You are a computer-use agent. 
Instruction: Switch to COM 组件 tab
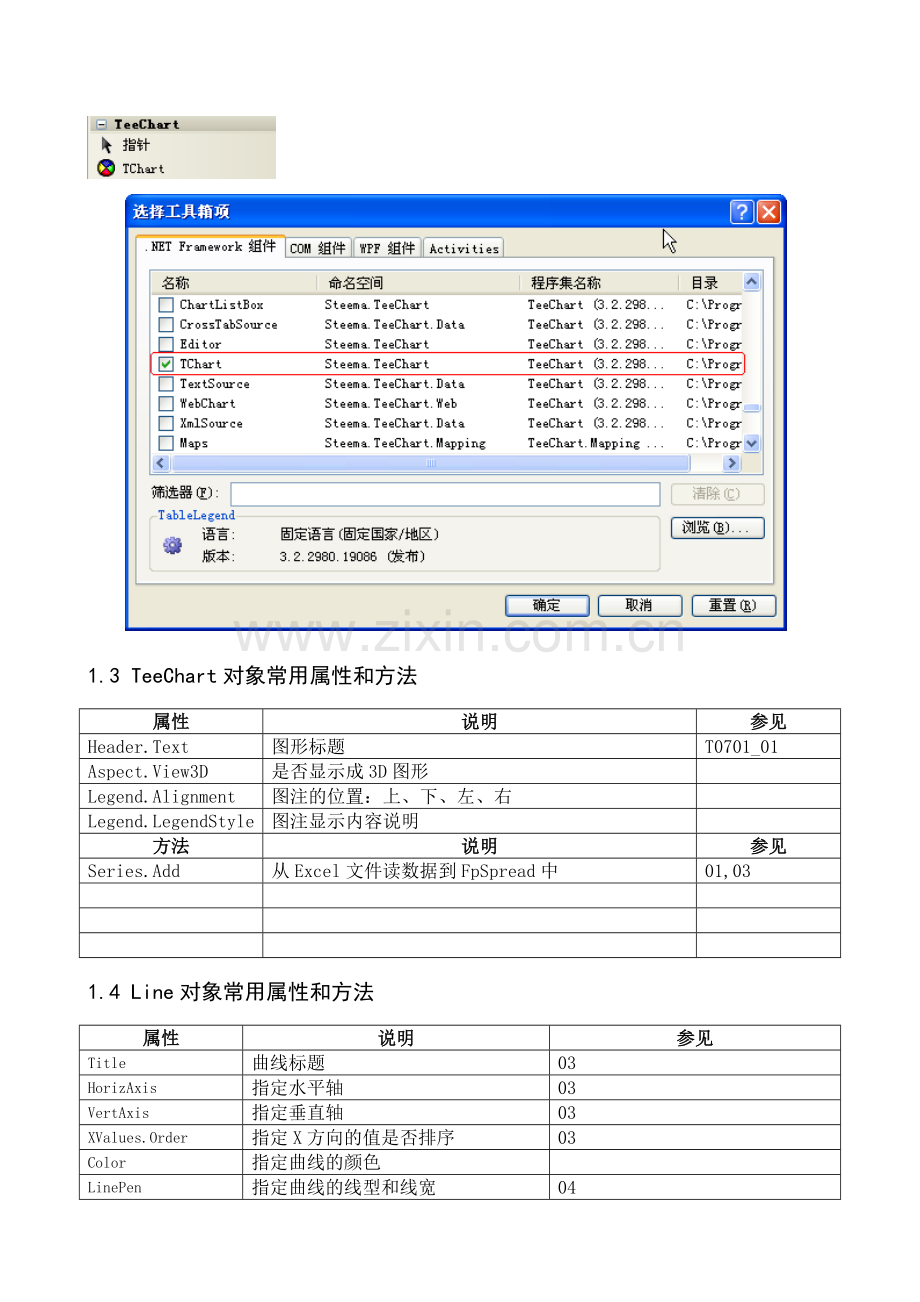click(x=318, y=248)
